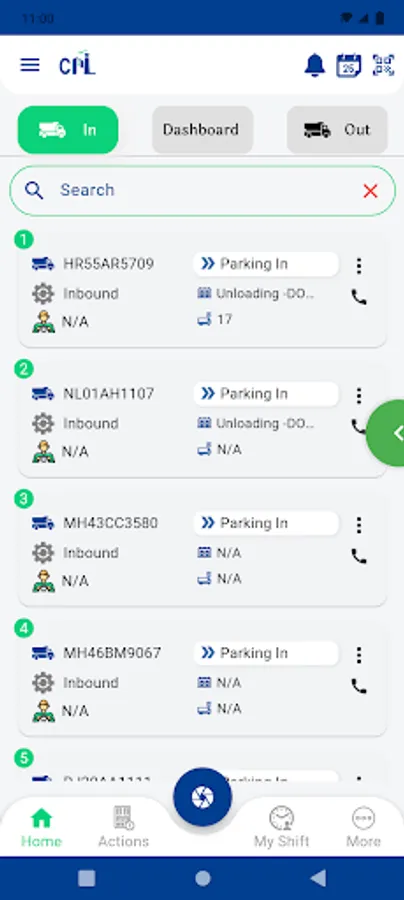Viewport: 404px width, 900px height.
Task: Tap worker icon on MH46BM9067 card
Action: [44, 711]
